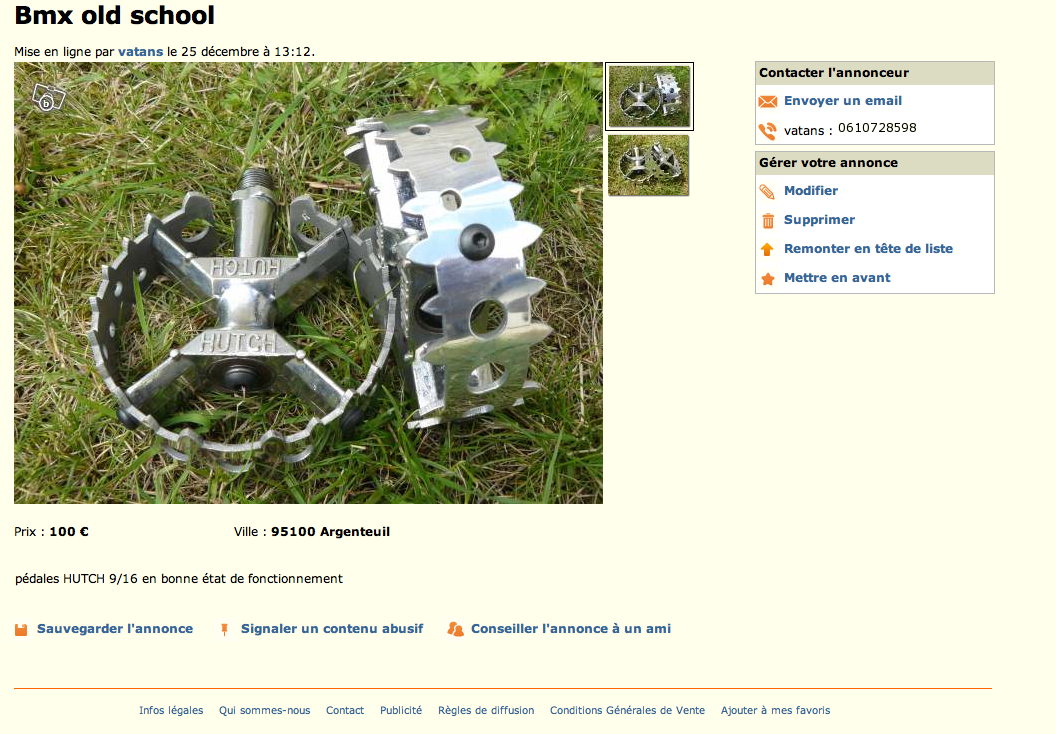Click the orange star icon
Image resolution: width=1056 pixels, height=734 pixels.
click(x=767, y=279)
